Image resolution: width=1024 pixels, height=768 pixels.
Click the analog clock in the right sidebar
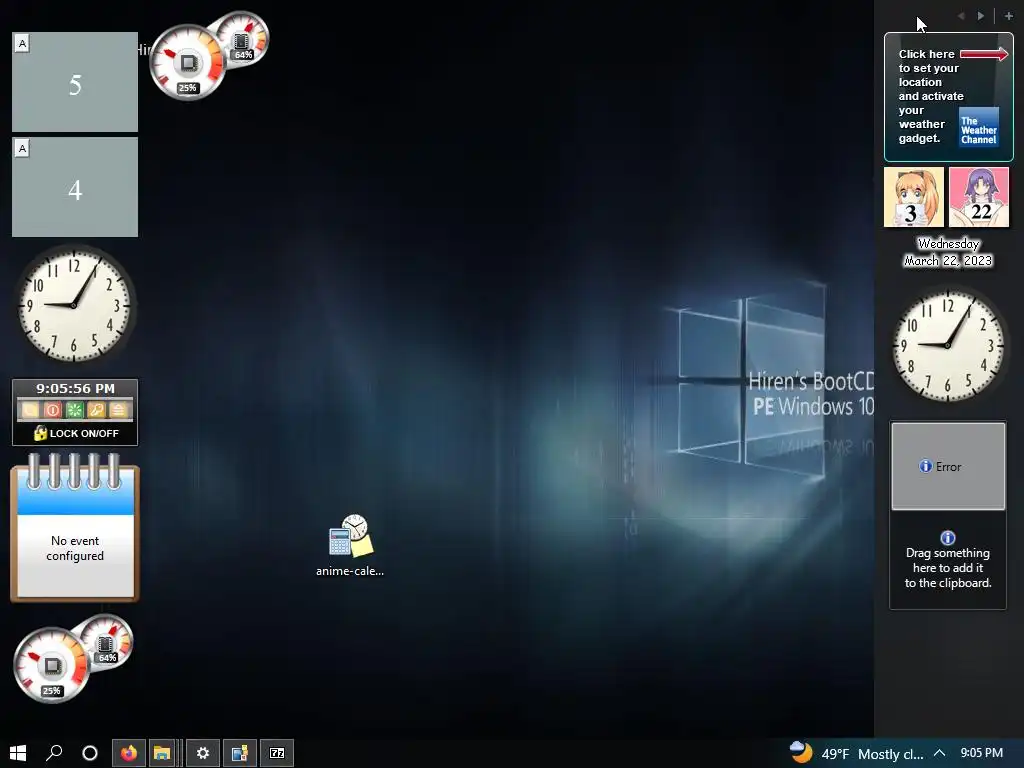tap(948, 345)
